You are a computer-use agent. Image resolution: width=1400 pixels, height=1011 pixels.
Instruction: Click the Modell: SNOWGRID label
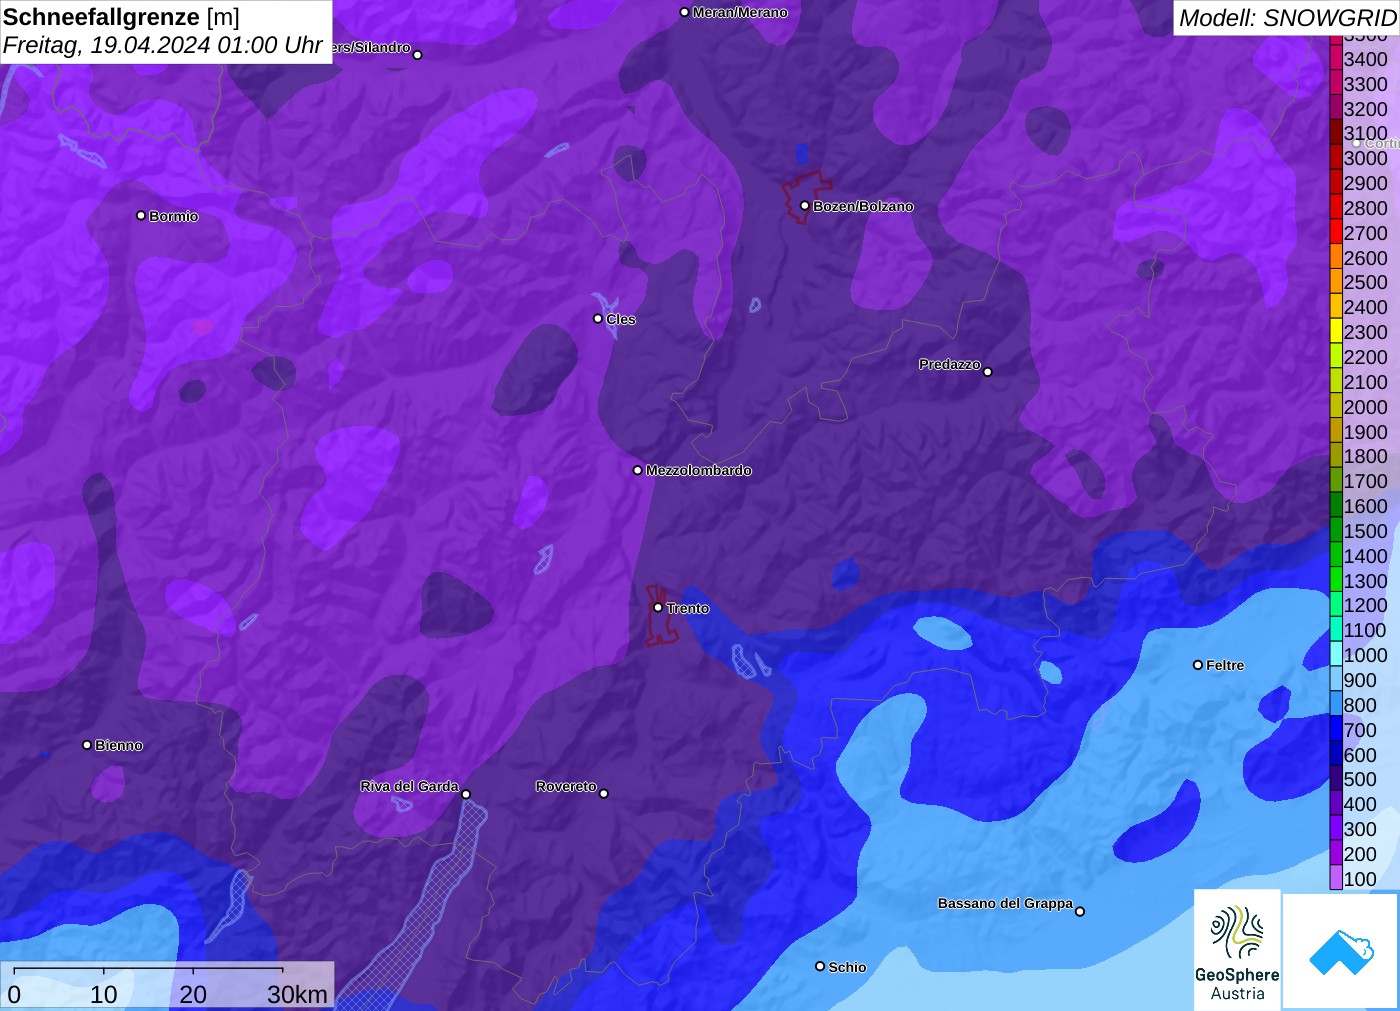(1288, 18)
